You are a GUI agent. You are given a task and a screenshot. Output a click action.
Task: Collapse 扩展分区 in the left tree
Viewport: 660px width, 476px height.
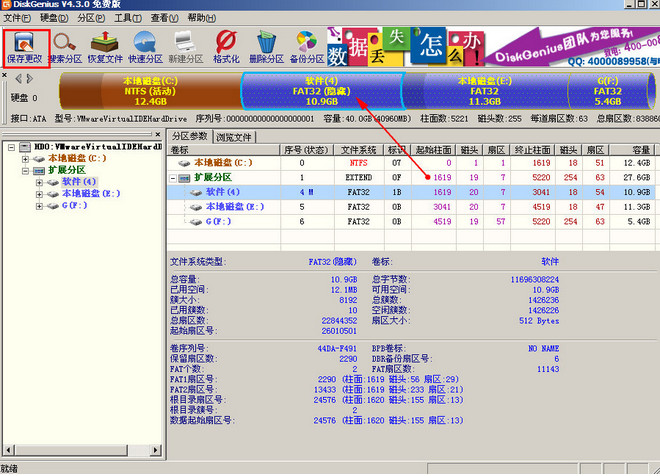(x=25, y=171)
